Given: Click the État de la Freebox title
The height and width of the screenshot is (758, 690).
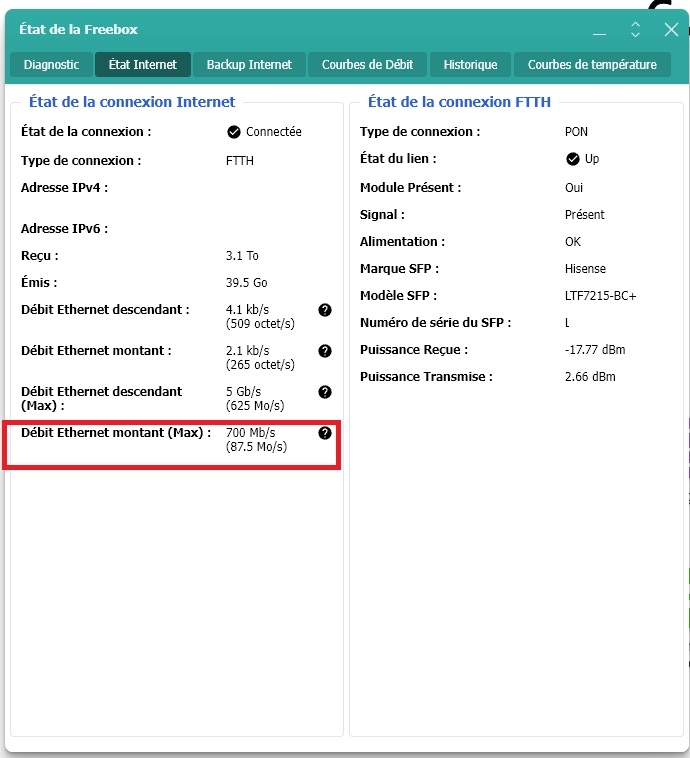Looking at the screenshot, I should [x=78, y=29].
